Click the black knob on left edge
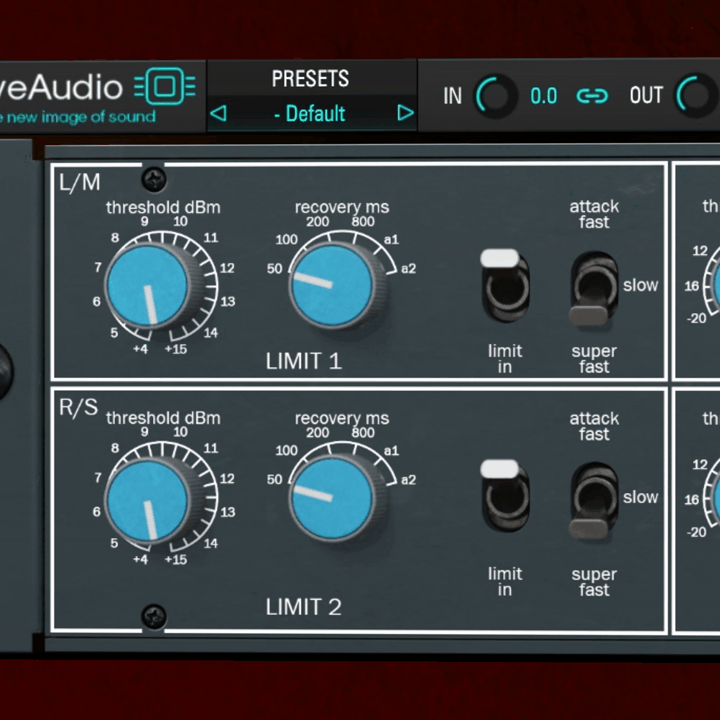This screenshot has width=720, height=720. 4,369
